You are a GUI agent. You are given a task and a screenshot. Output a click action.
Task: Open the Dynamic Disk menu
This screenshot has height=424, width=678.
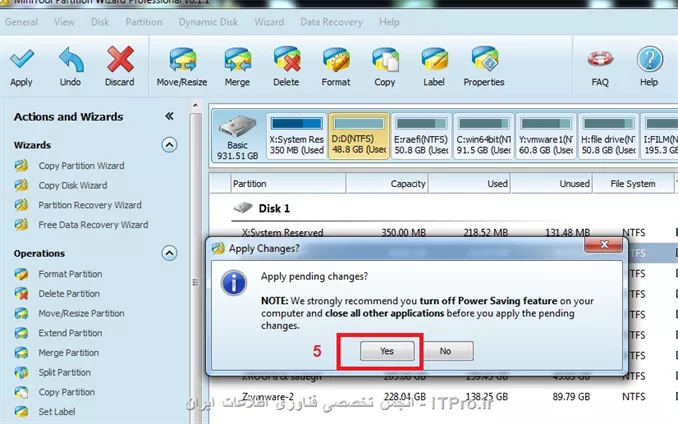(x=208, y=22)
